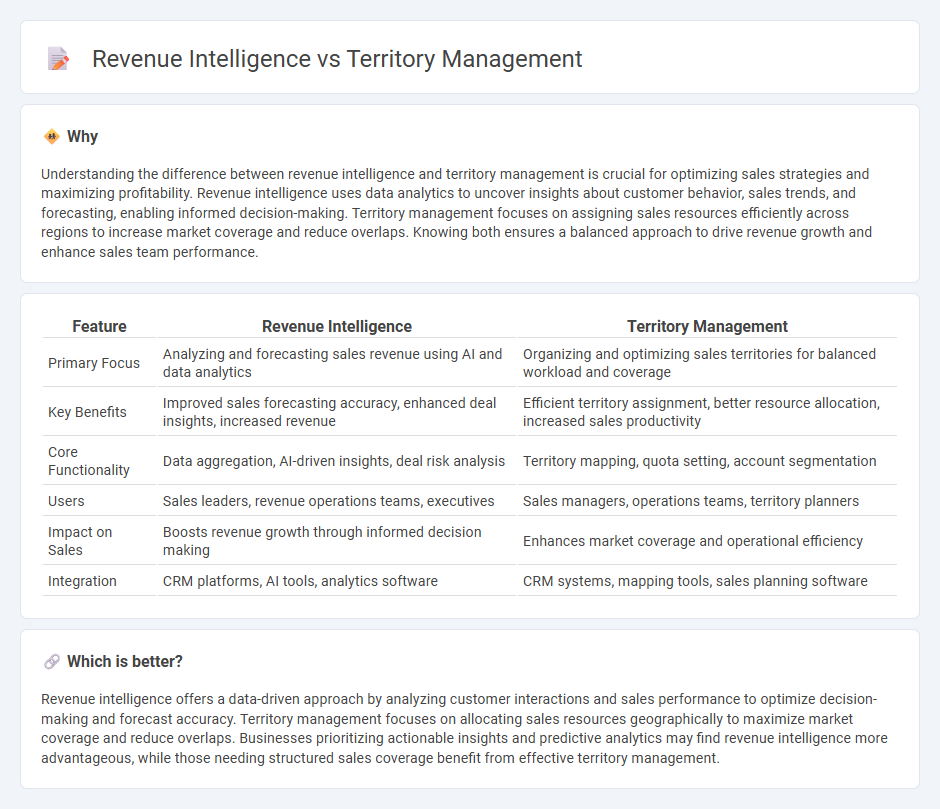Viewport: 940px width, 809px height.
Task: Click cell 'Enhances market coverage and operational efficiency'
Action: coord(707,541)
